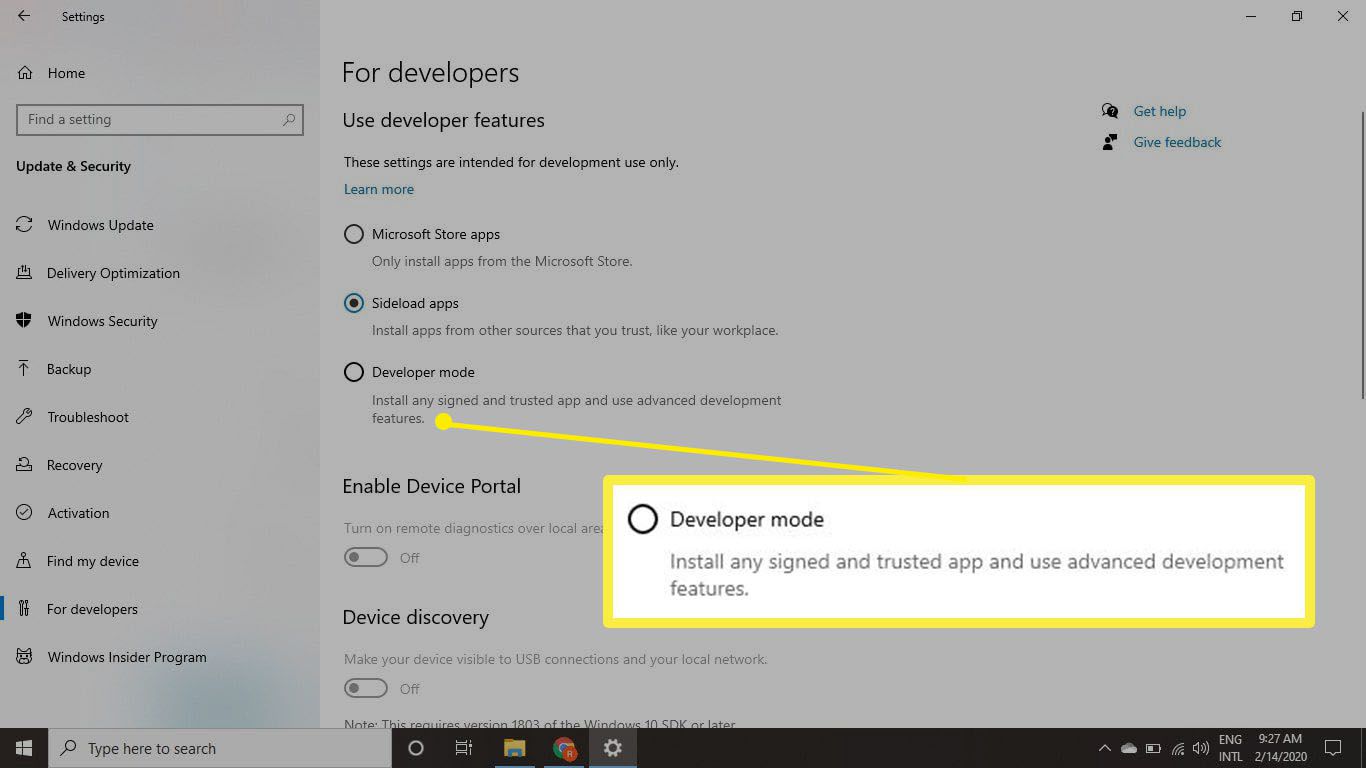Launch File Explorer from the taskbar
The height and width of the screenshot is (768, 1366).
pyautogui.click(x=515, y=748)
